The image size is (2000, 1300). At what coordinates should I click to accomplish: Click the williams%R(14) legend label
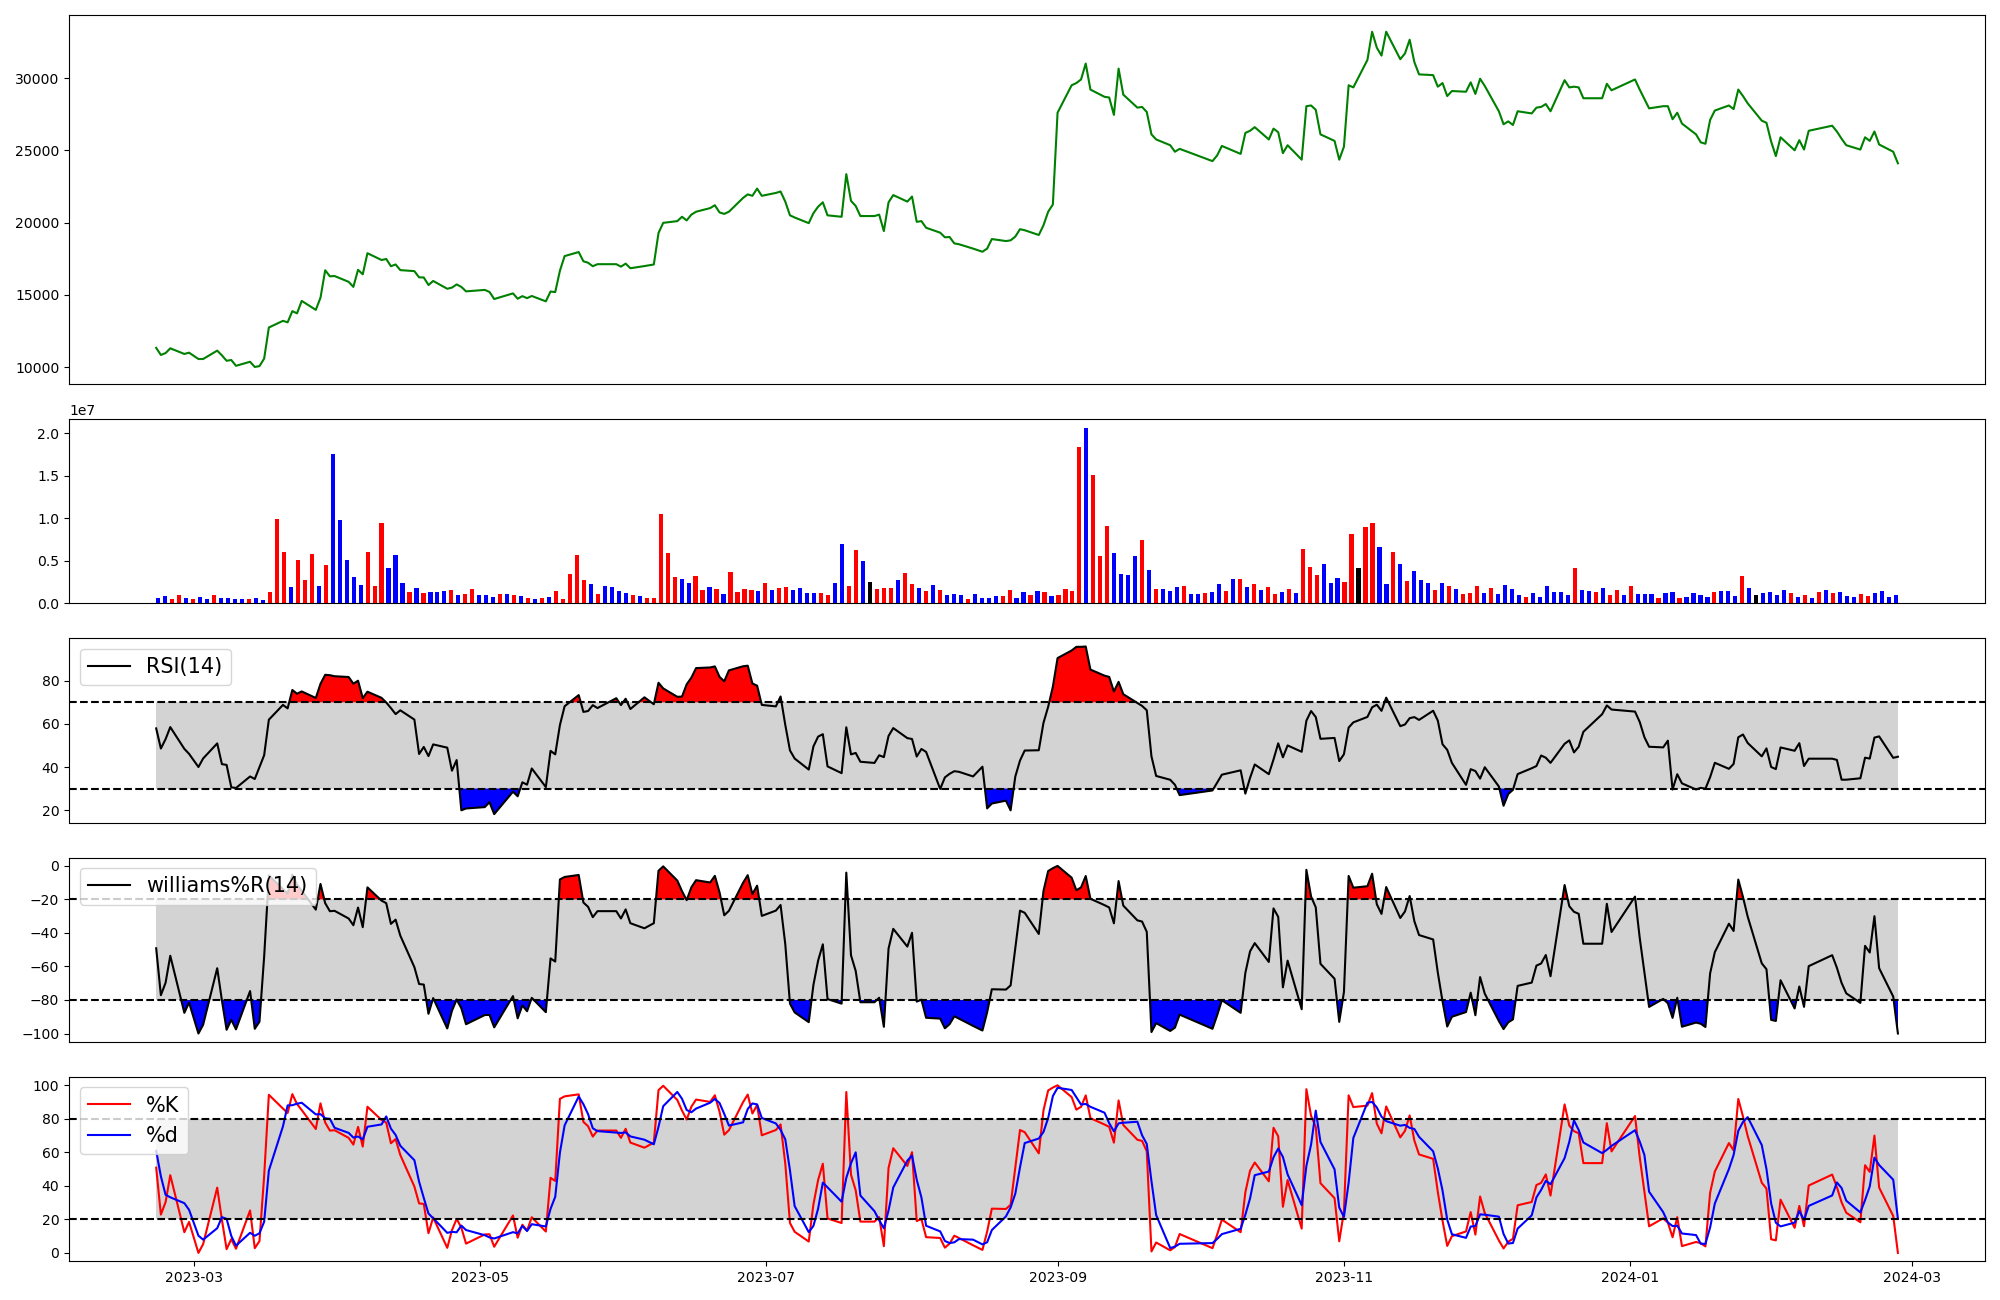(x=226, y=885)
